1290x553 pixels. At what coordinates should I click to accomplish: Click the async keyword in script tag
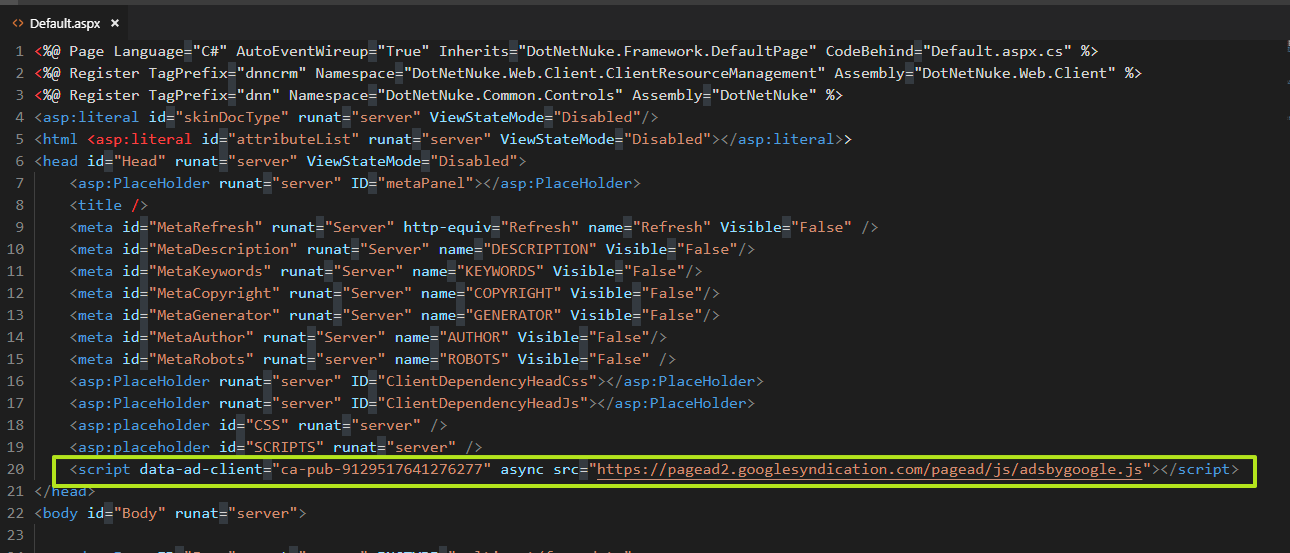coord(522,469)
